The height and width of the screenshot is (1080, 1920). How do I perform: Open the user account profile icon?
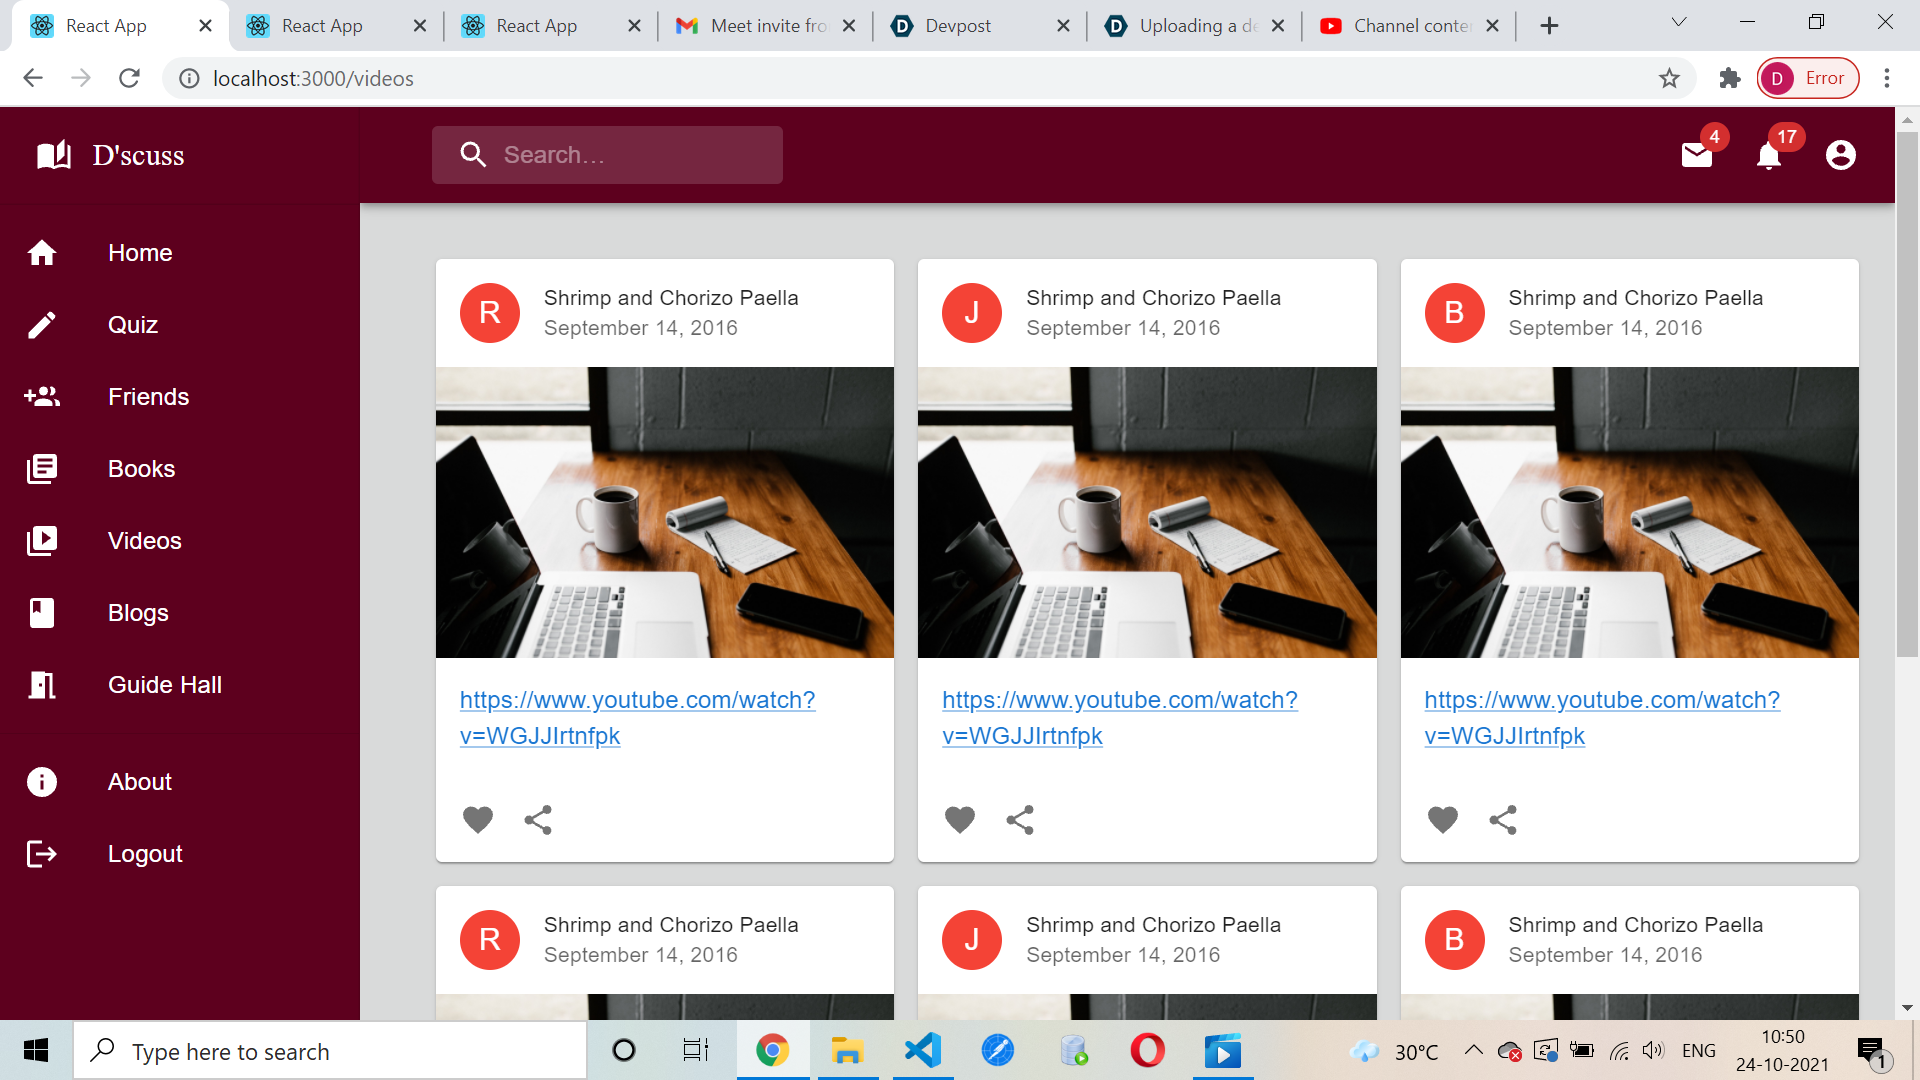coord(1840,155)
